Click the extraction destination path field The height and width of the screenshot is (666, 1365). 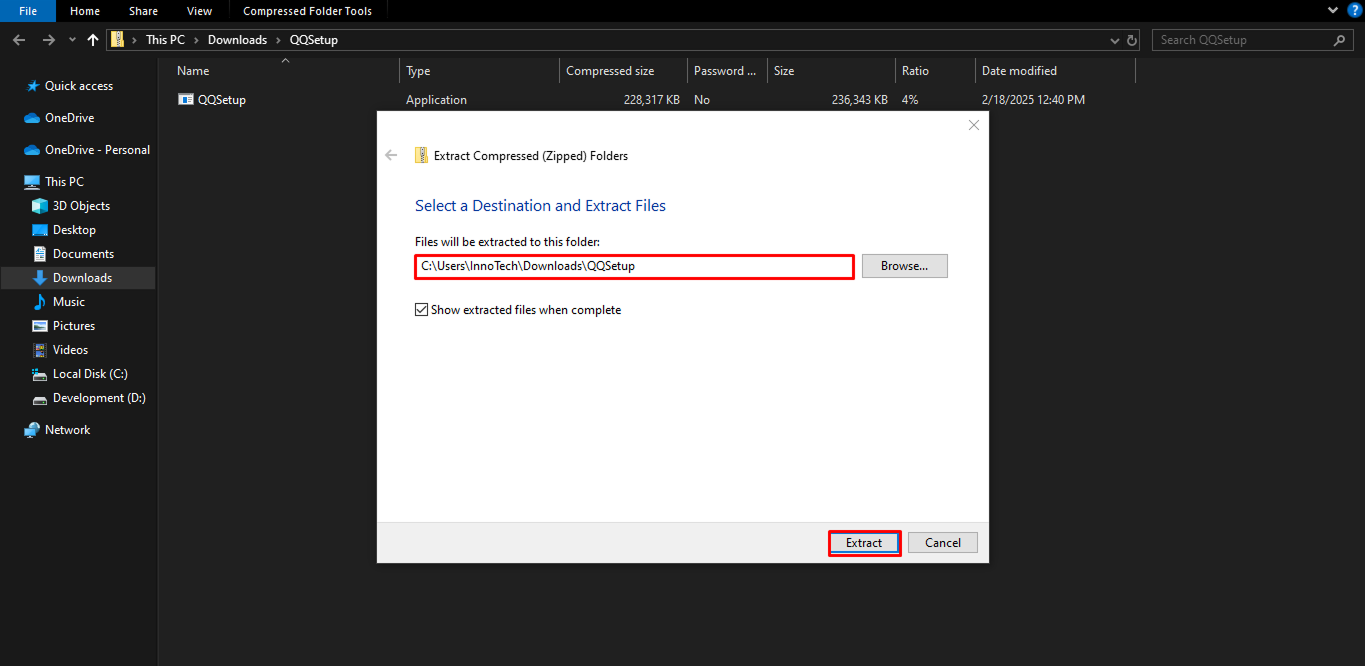(634, 266)
